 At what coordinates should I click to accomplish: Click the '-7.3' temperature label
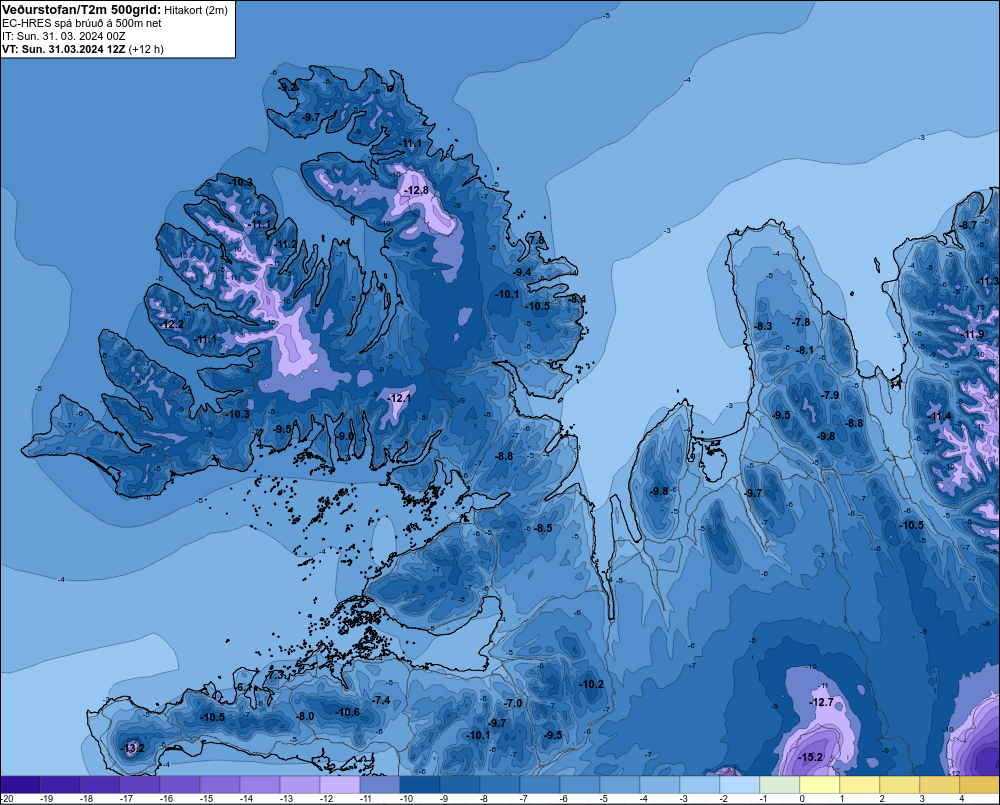(x=276, y=674)
